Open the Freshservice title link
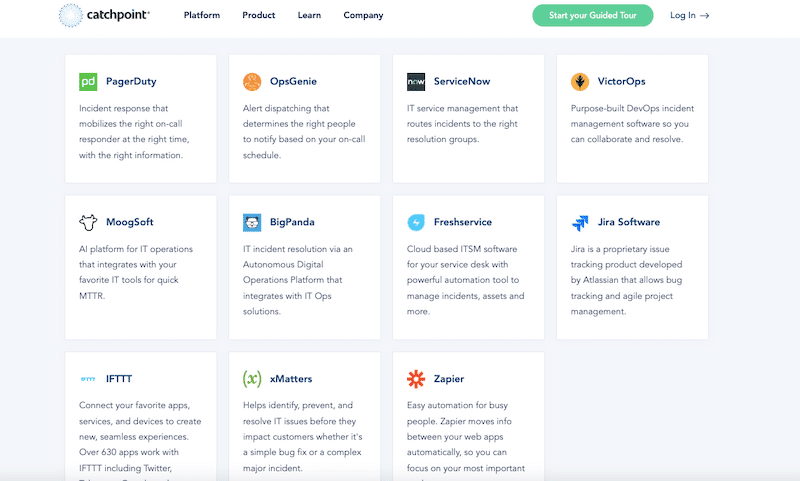Viewport: 800px width, 481px height. click(x=463, y=222)
